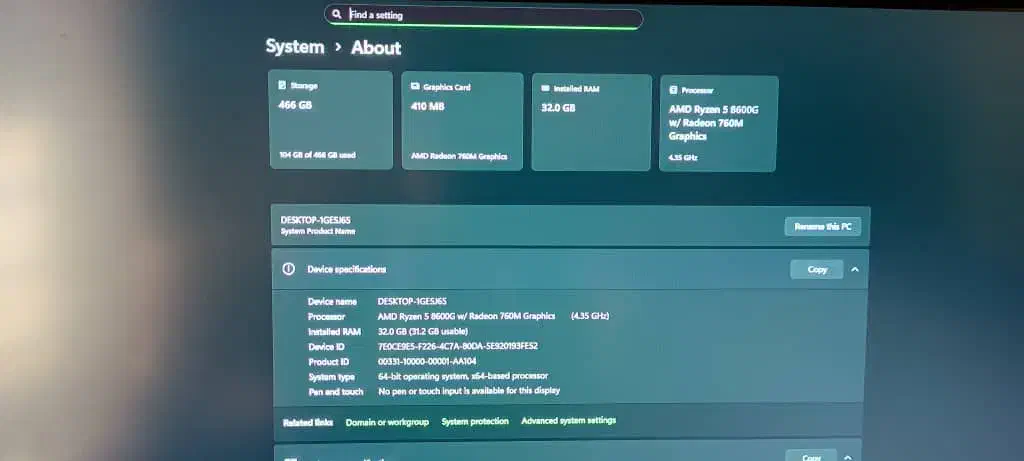Click the Device specifications info icon

tap(289, 269)
